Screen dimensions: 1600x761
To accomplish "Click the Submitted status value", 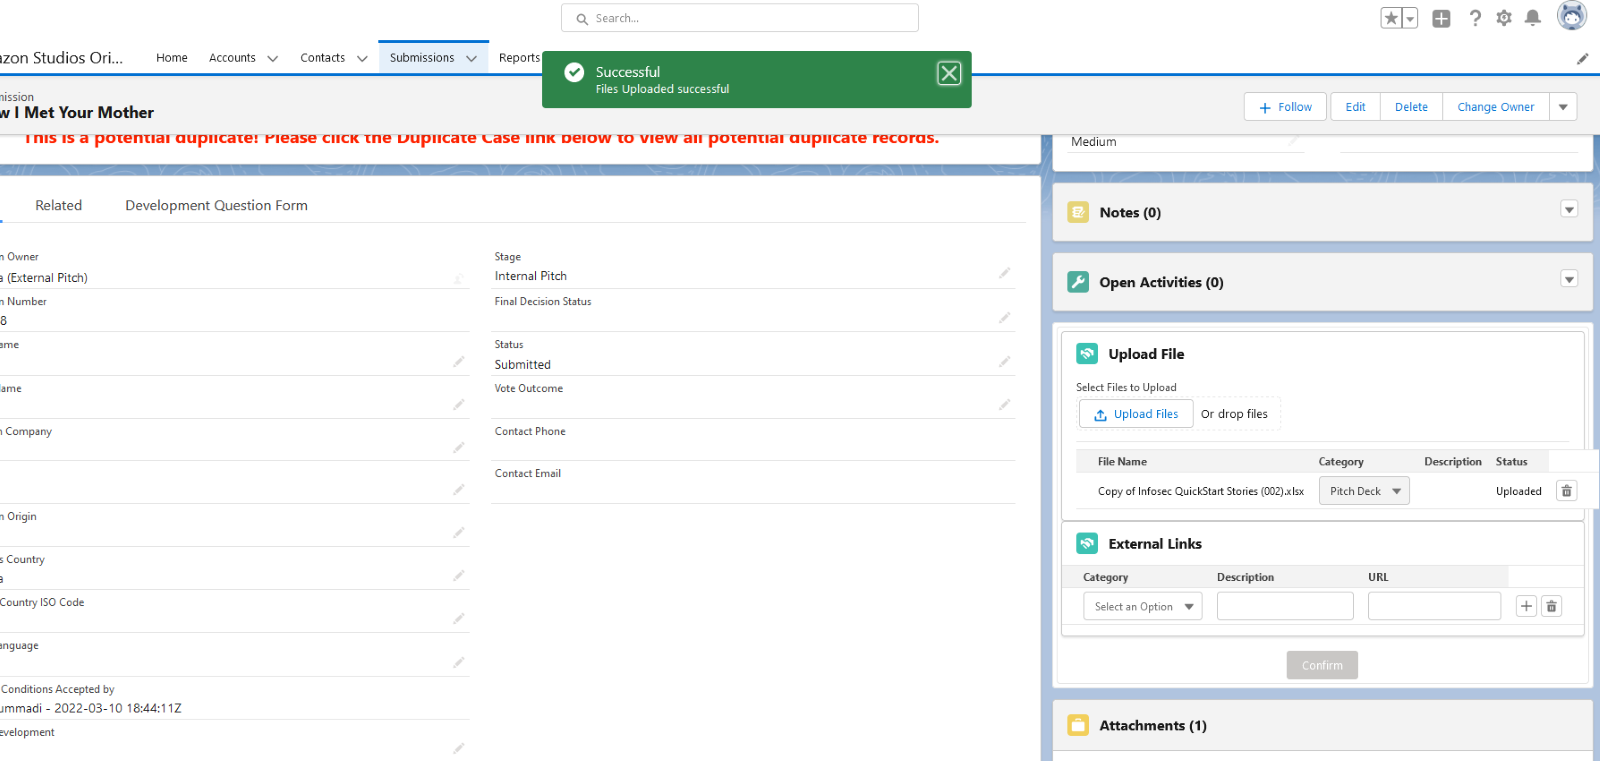I will [522, 365].
